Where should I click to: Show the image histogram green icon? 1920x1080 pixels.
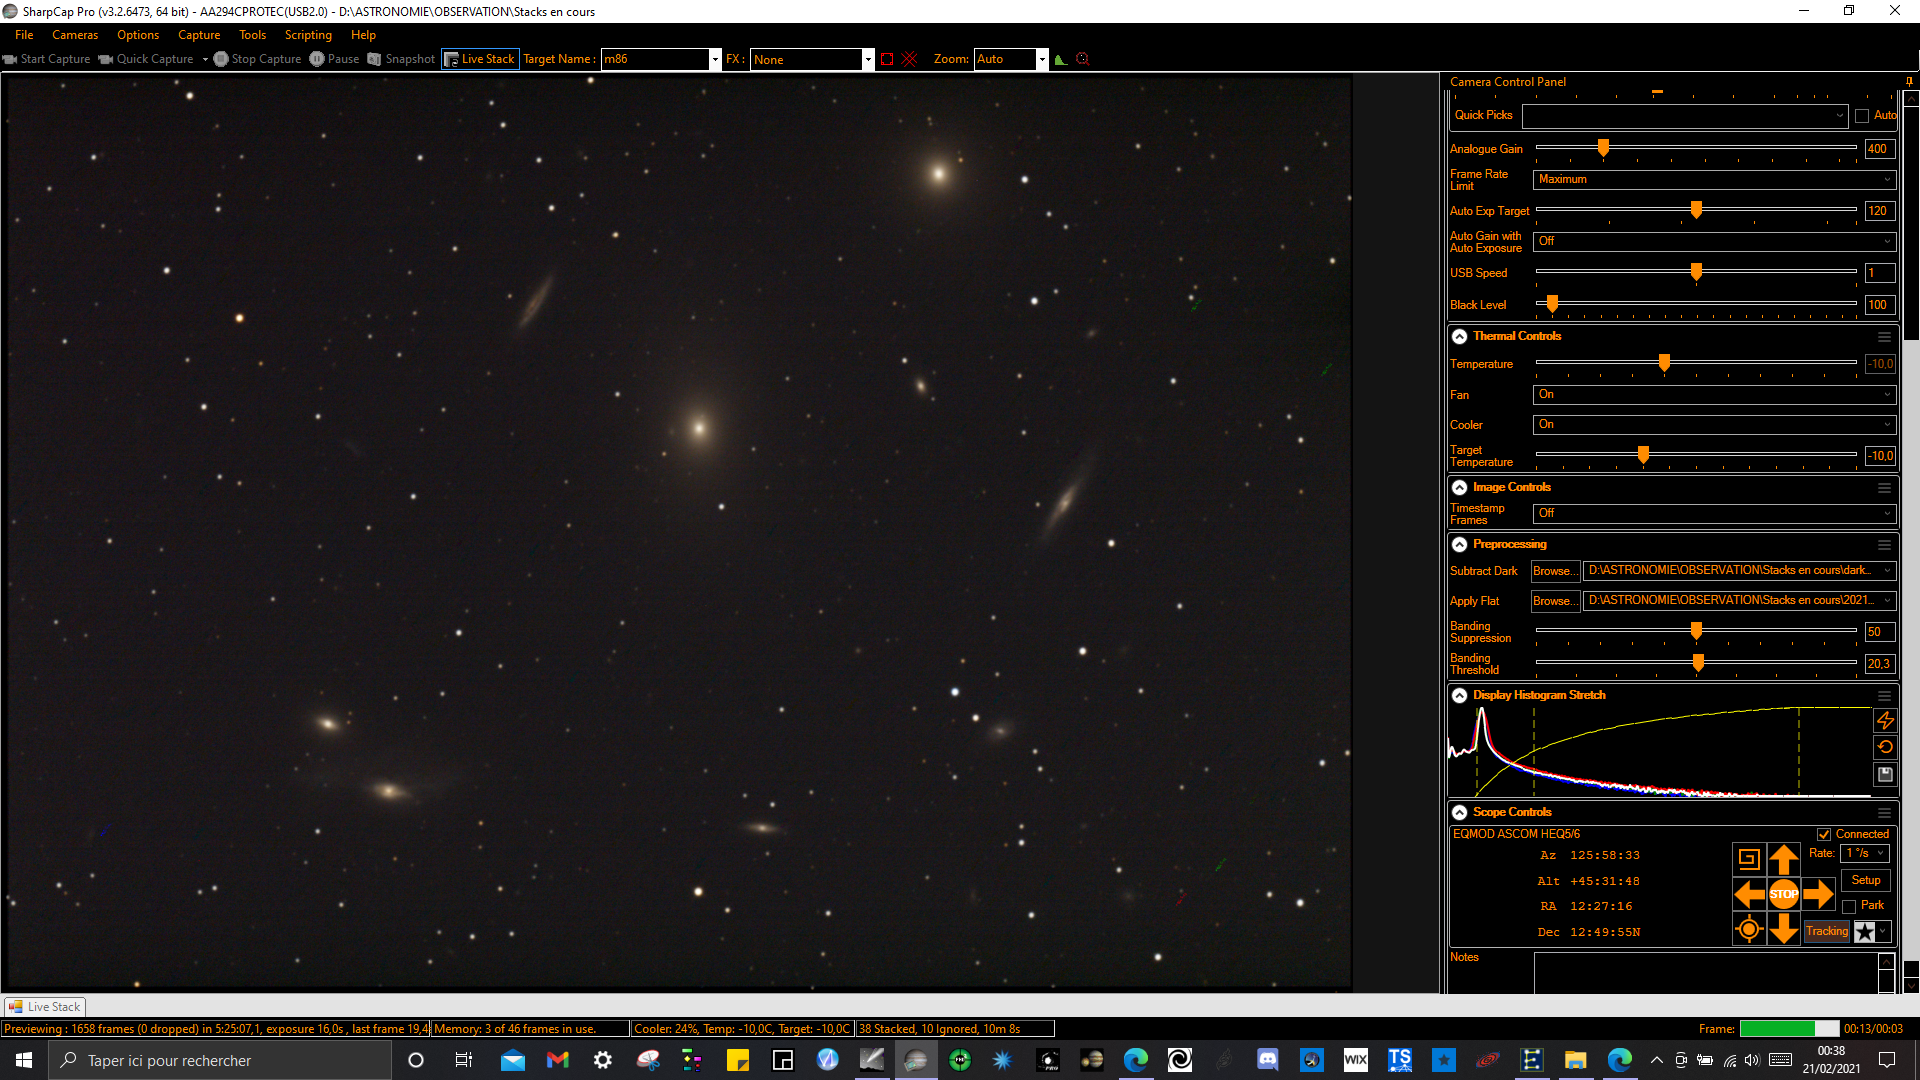point(1061,59)
